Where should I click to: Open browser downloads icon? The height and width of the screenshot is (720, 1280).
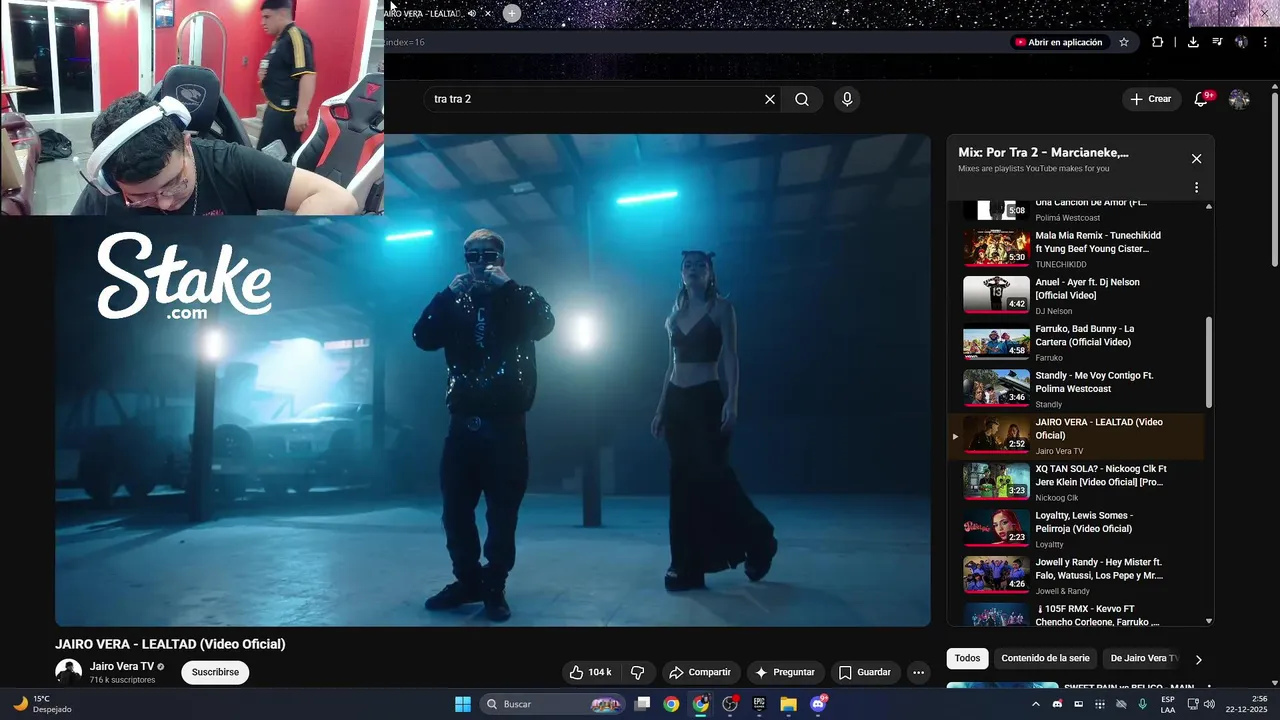point(1193,42)
